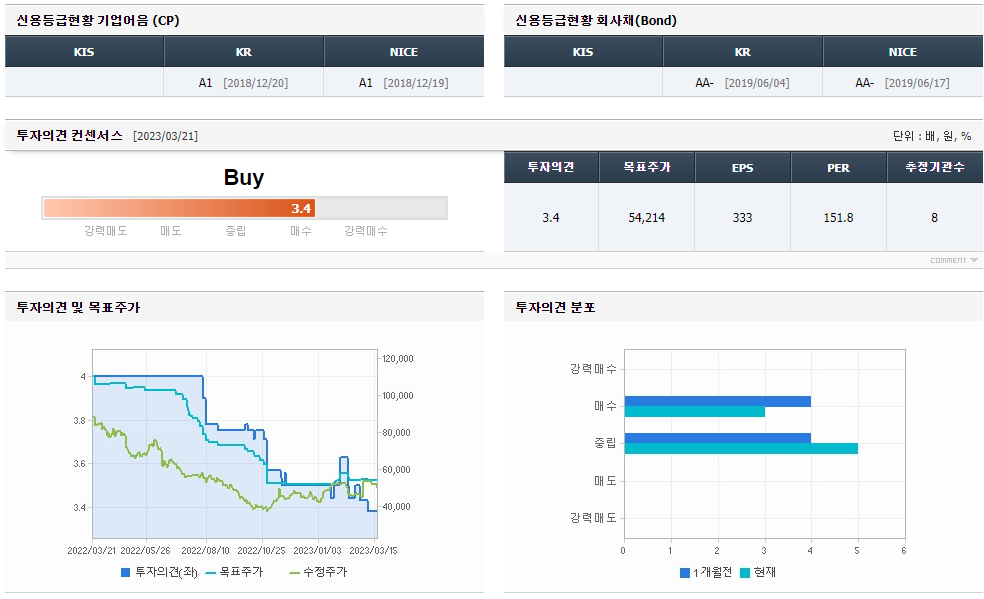
Task: Click the NICE header in Bond table
Action: (x=902, y=51)
